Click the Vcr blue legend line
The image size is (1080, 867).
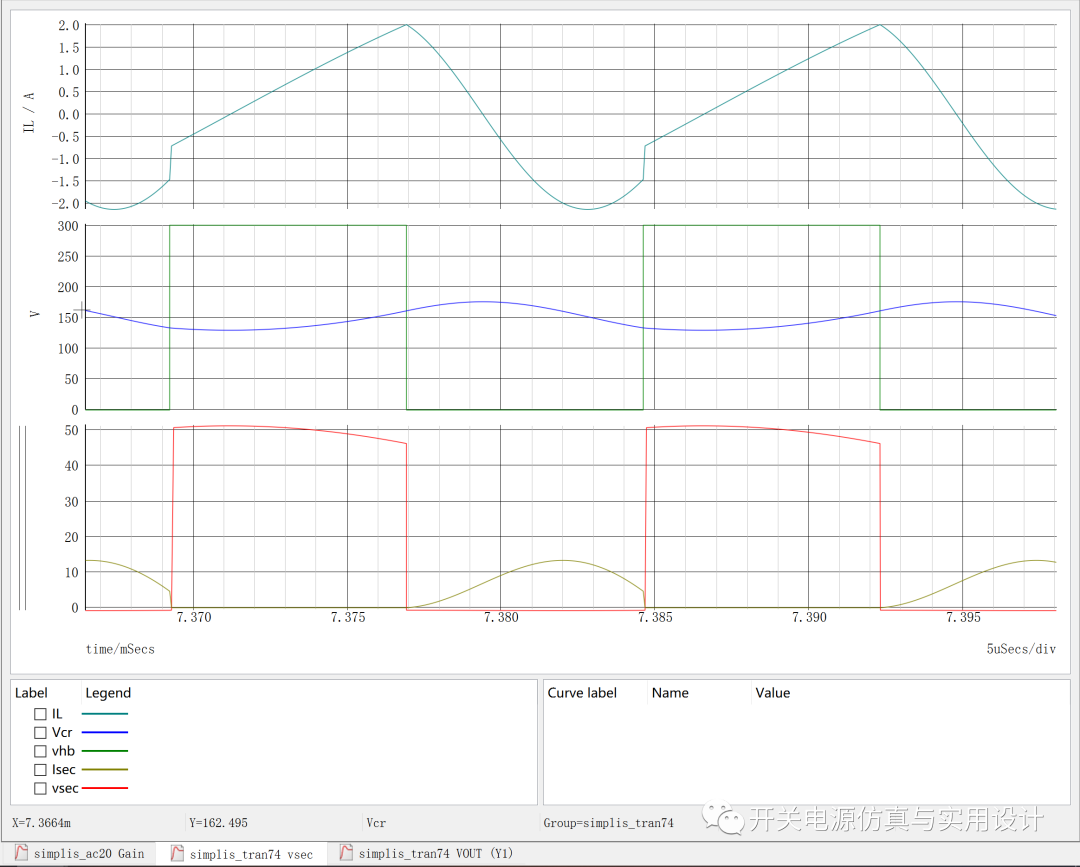105,733
